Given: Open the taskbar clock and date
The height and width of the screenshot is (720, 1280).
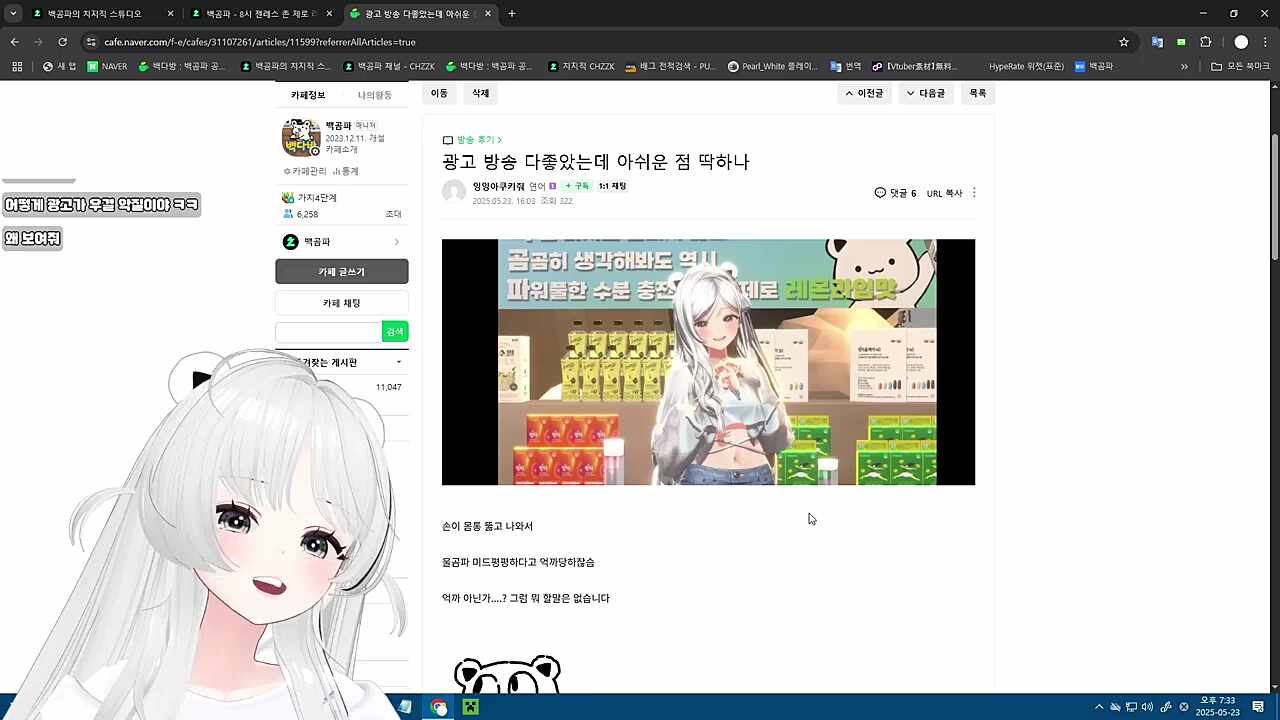Looking at the screenshot, I should click(1217, 707).
